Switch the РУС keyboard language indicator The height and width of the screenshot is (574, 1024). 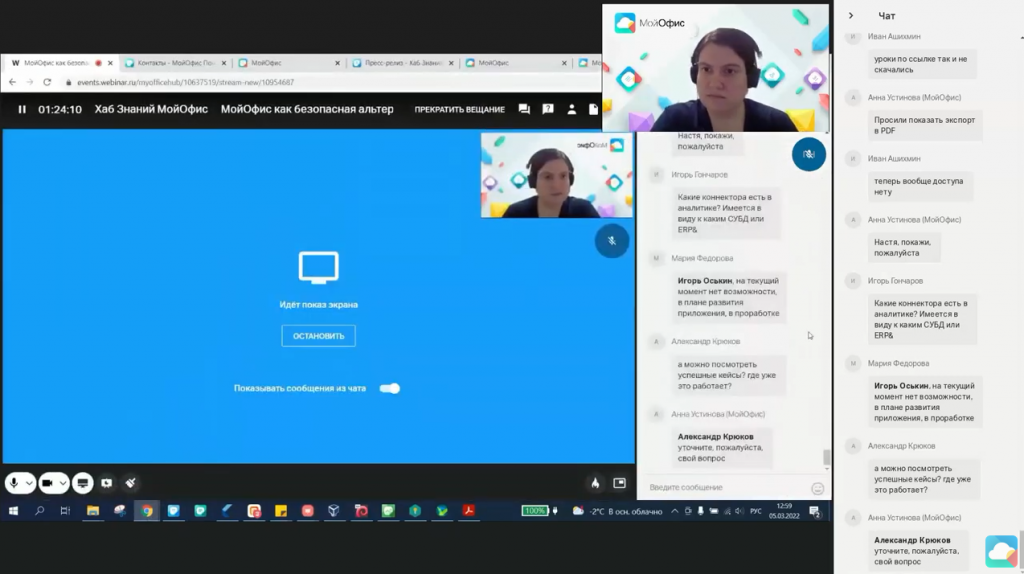[x=756, y=511]
